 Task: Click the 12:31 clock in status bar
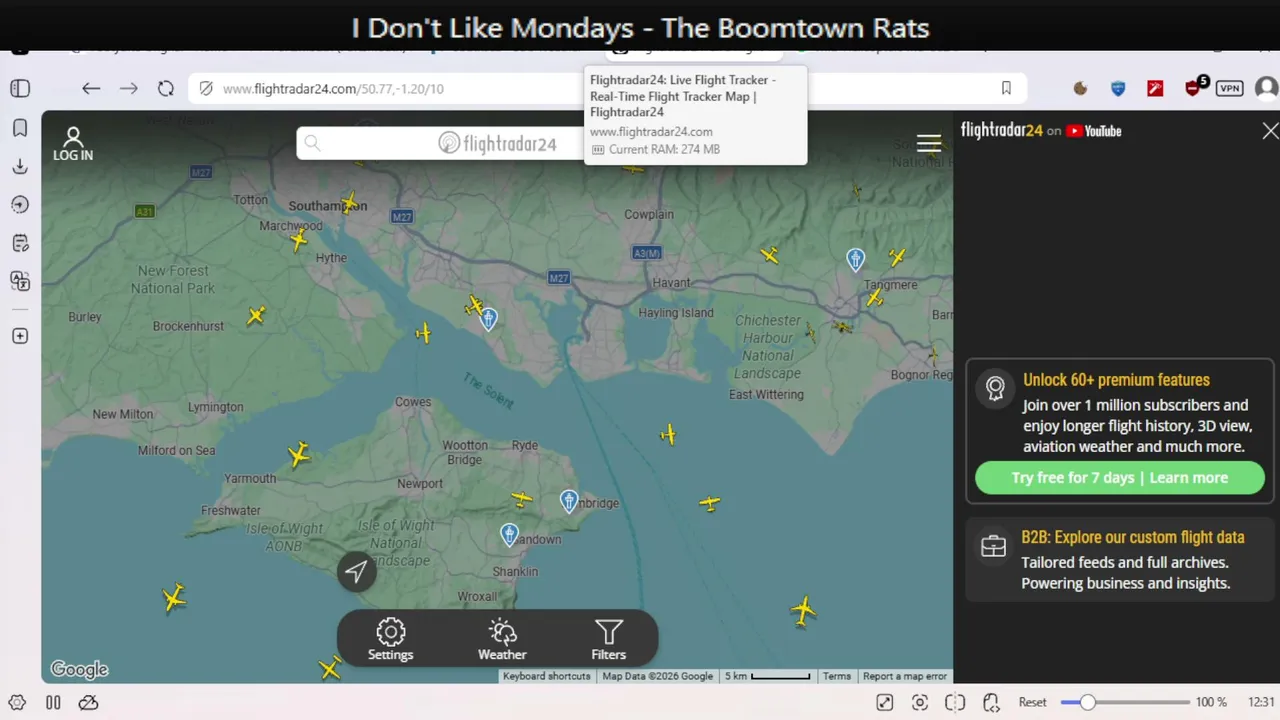pos(1261,702)
